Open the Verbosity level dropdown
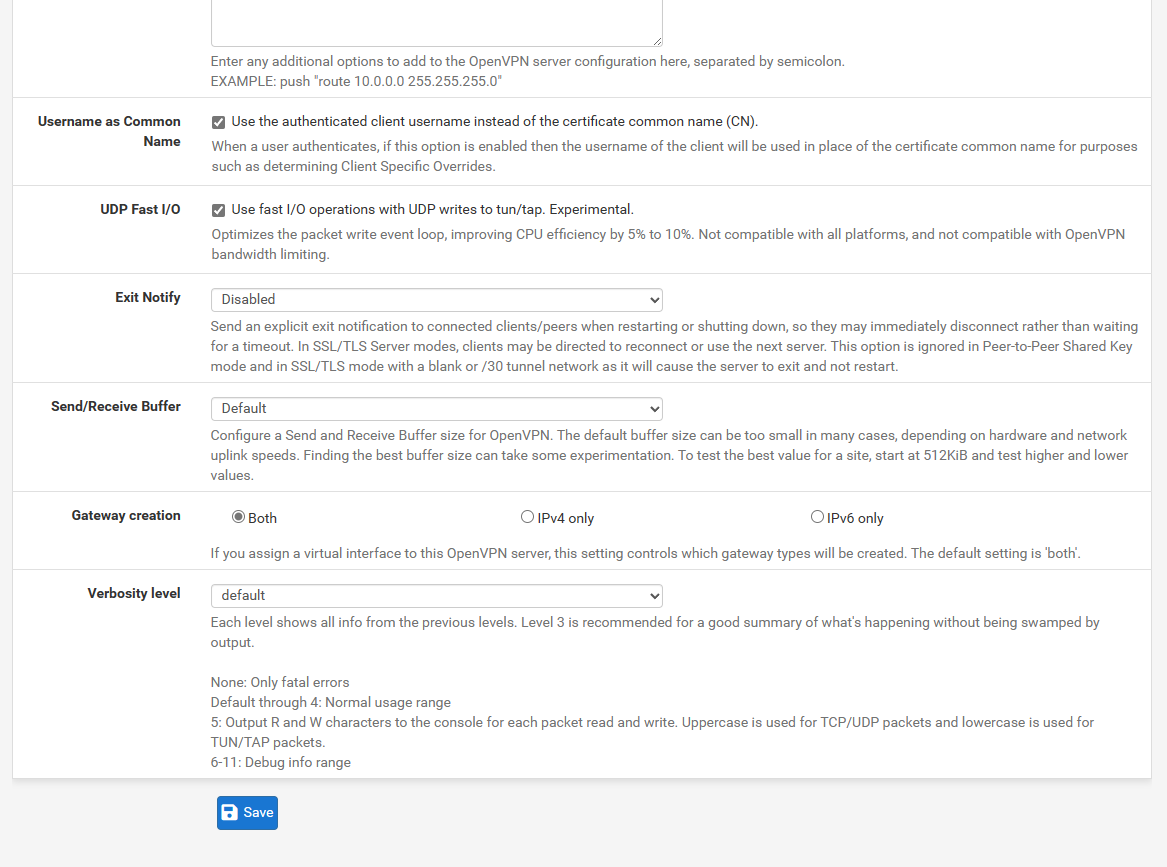Viewport: 1167px width, 867px height. (436, 595)
